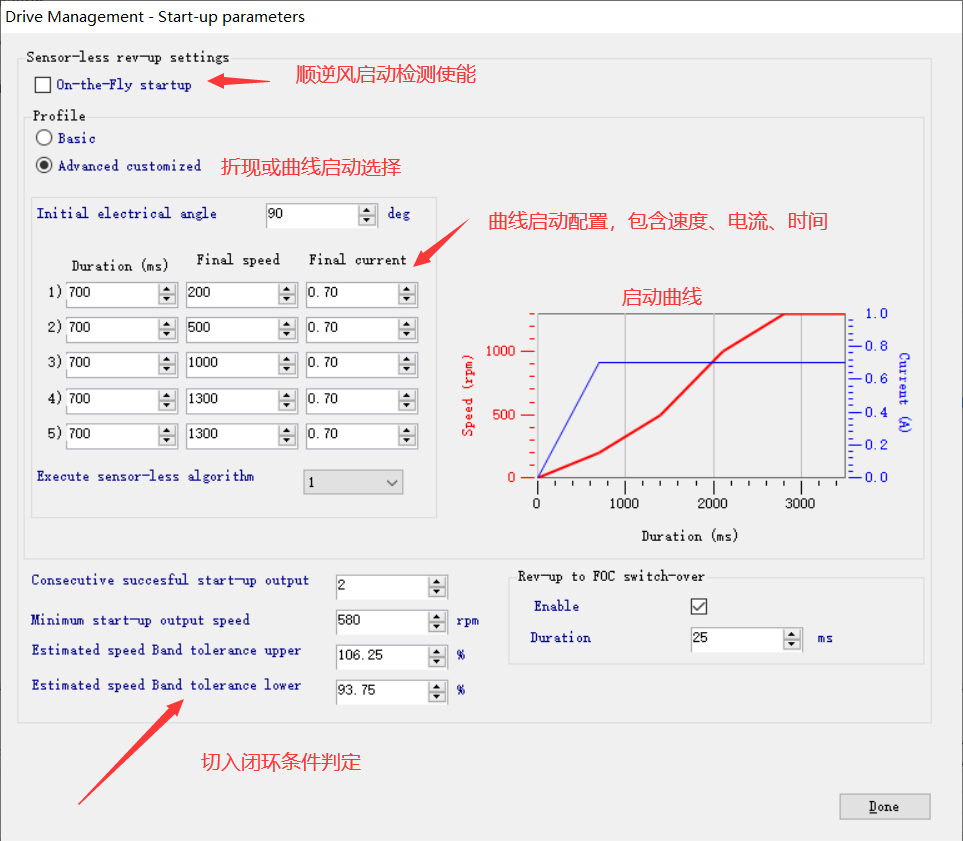Click the Initial electrical angle label
Screen dimensions: 963x841
pyautogui.click(x=127, y=214)
